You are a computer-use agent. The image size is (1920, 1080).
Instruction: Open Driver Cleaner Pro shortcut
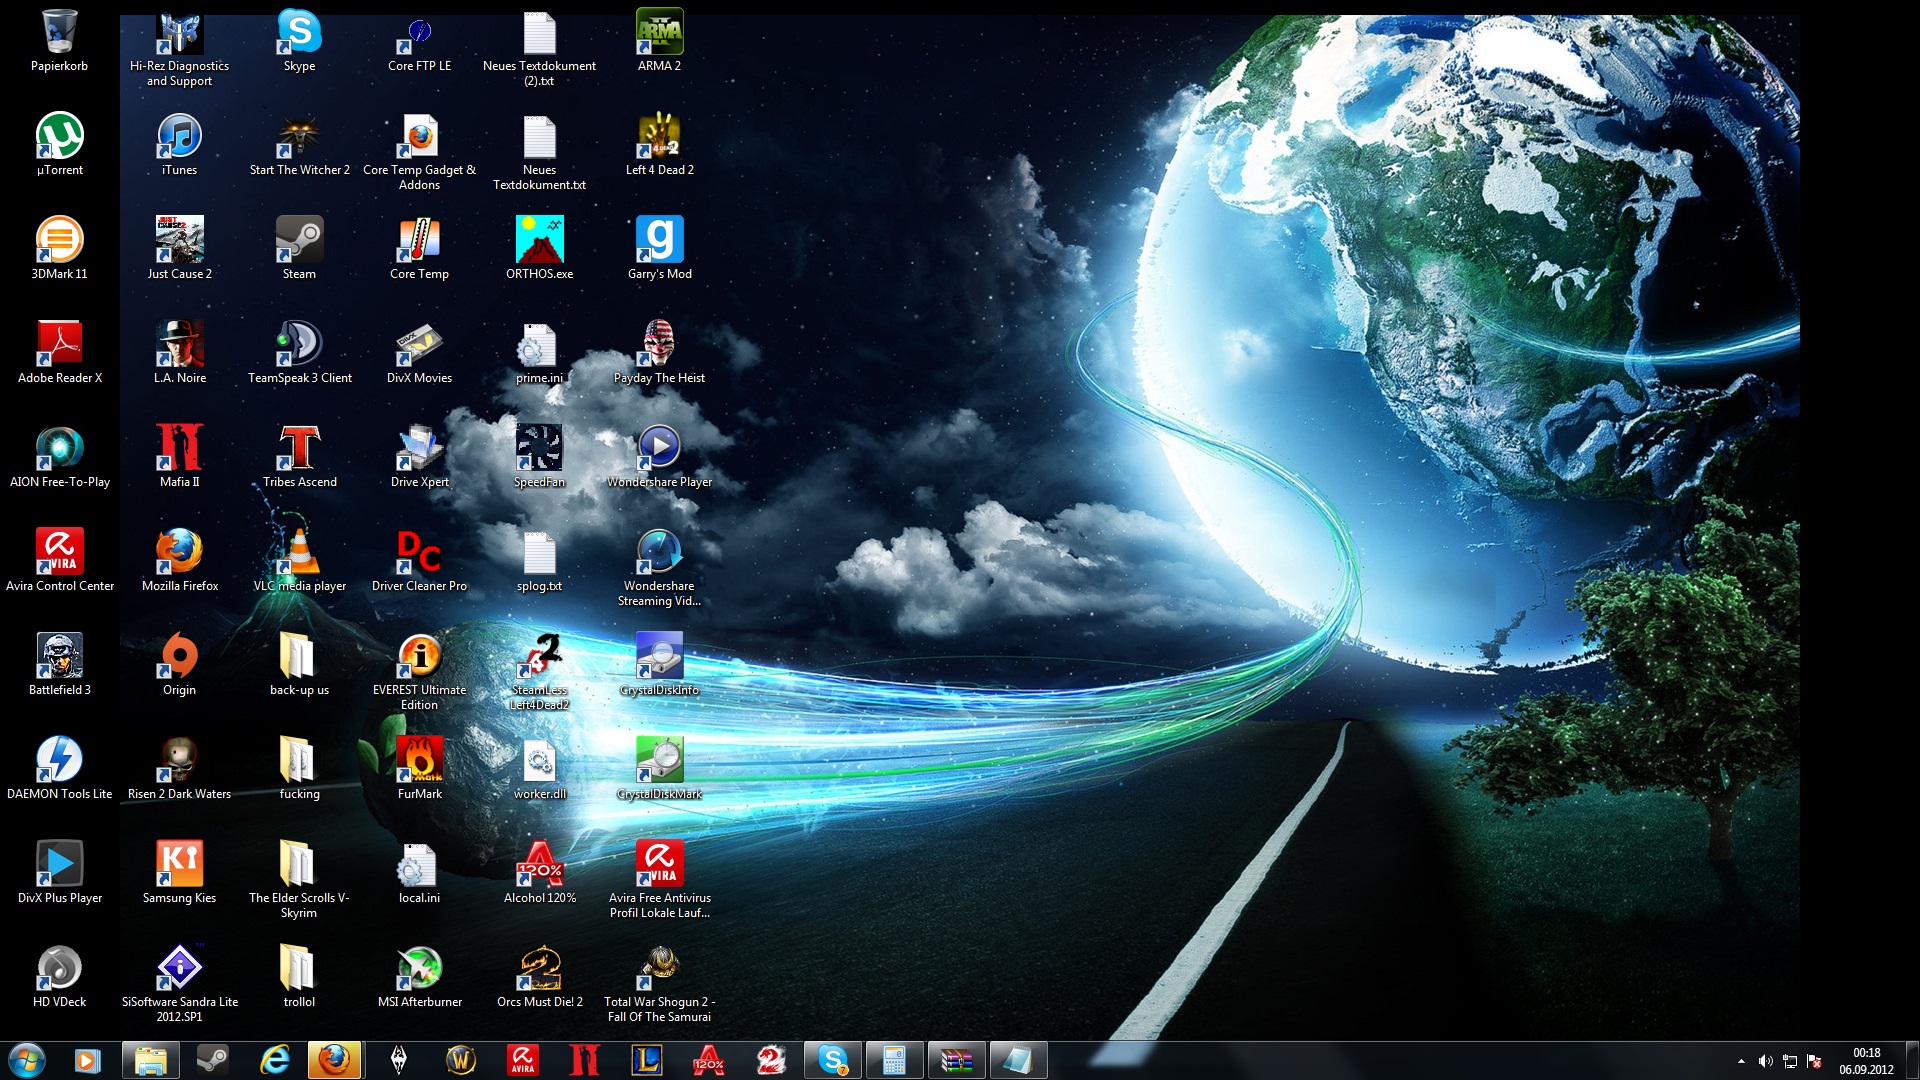pyautogui.click(x=419, y=560)
